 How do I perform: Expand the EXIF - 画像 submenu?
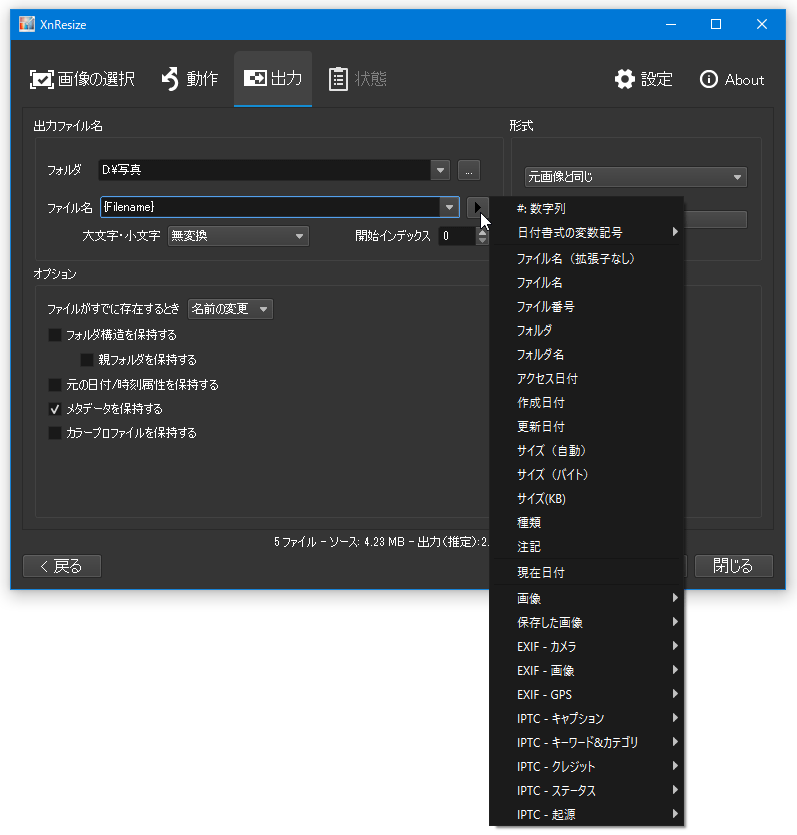coord(586,670)
